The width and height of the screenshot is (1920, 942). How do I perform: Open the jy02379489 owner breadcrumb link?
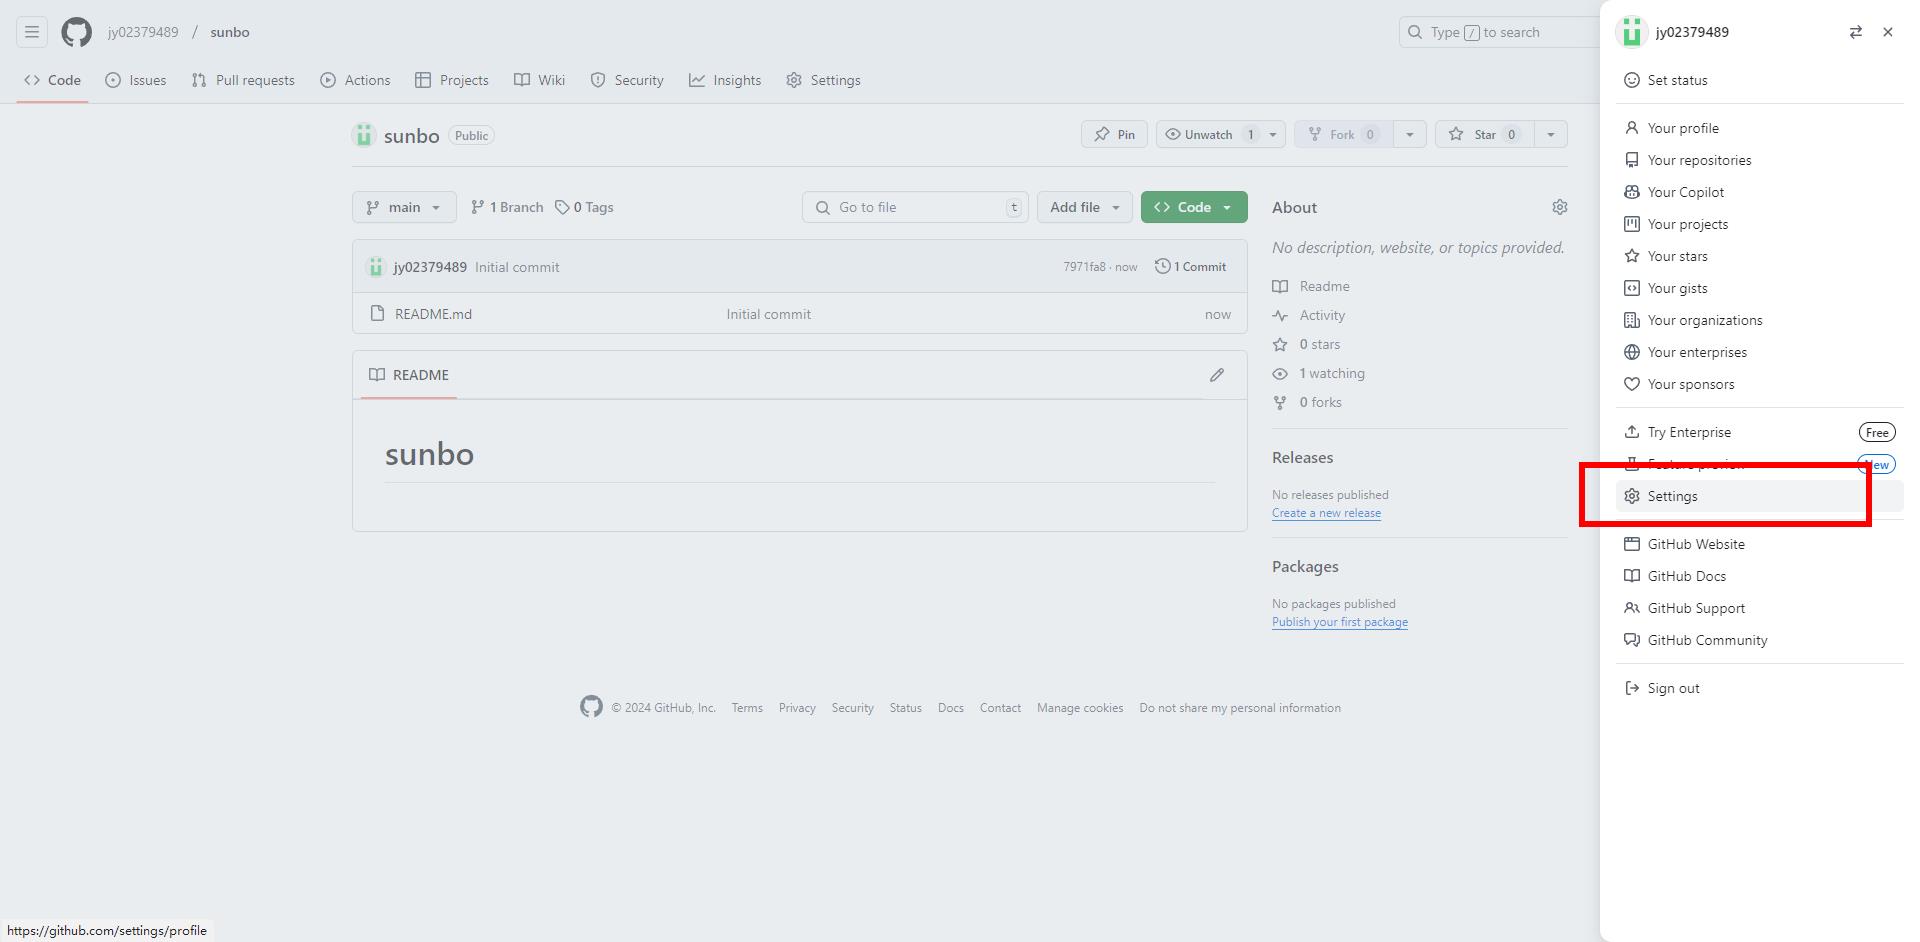[143, 32]
